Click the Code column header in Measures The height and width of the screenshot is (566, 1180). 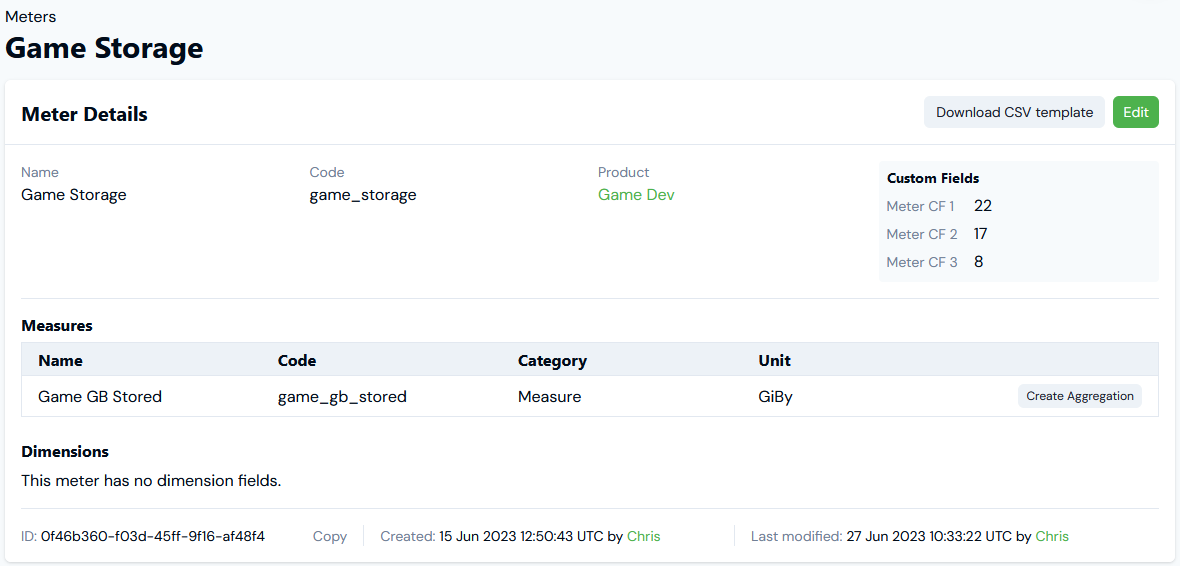(x=297, y=361)
